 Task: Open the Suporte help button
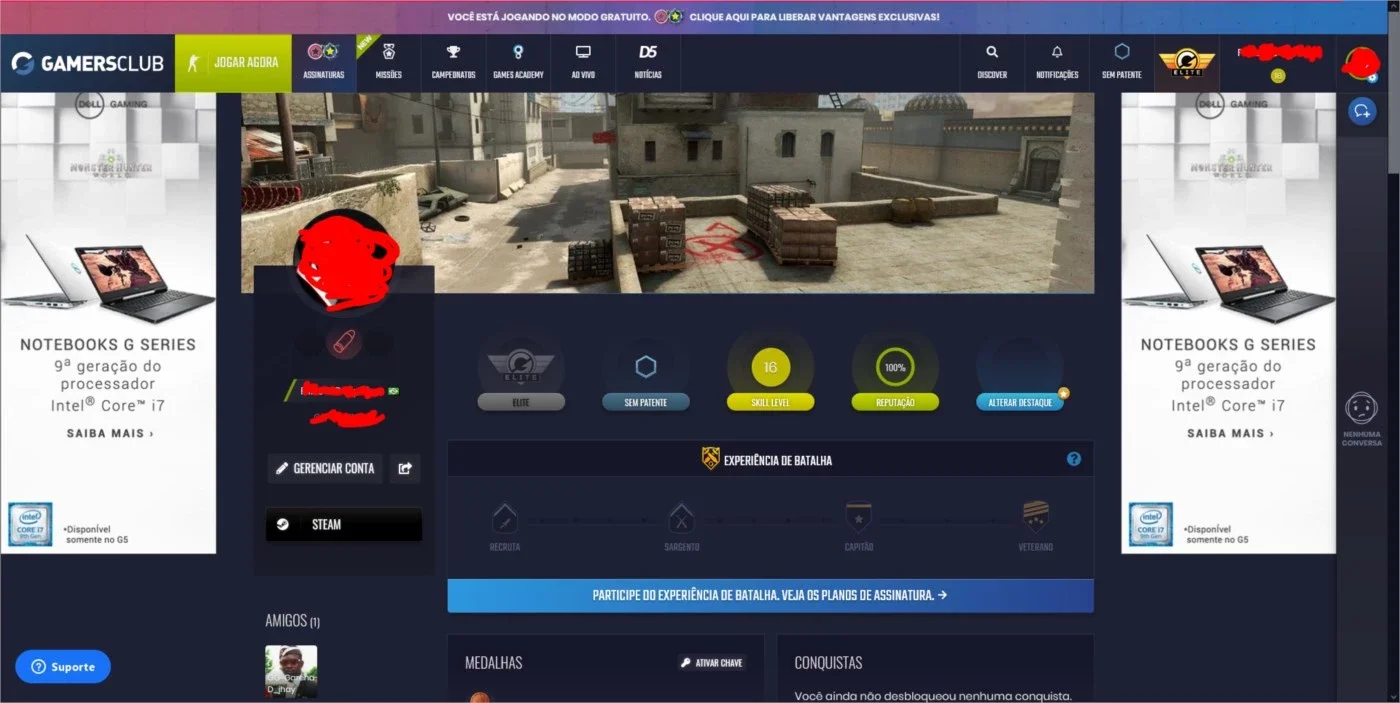[63, 666]
